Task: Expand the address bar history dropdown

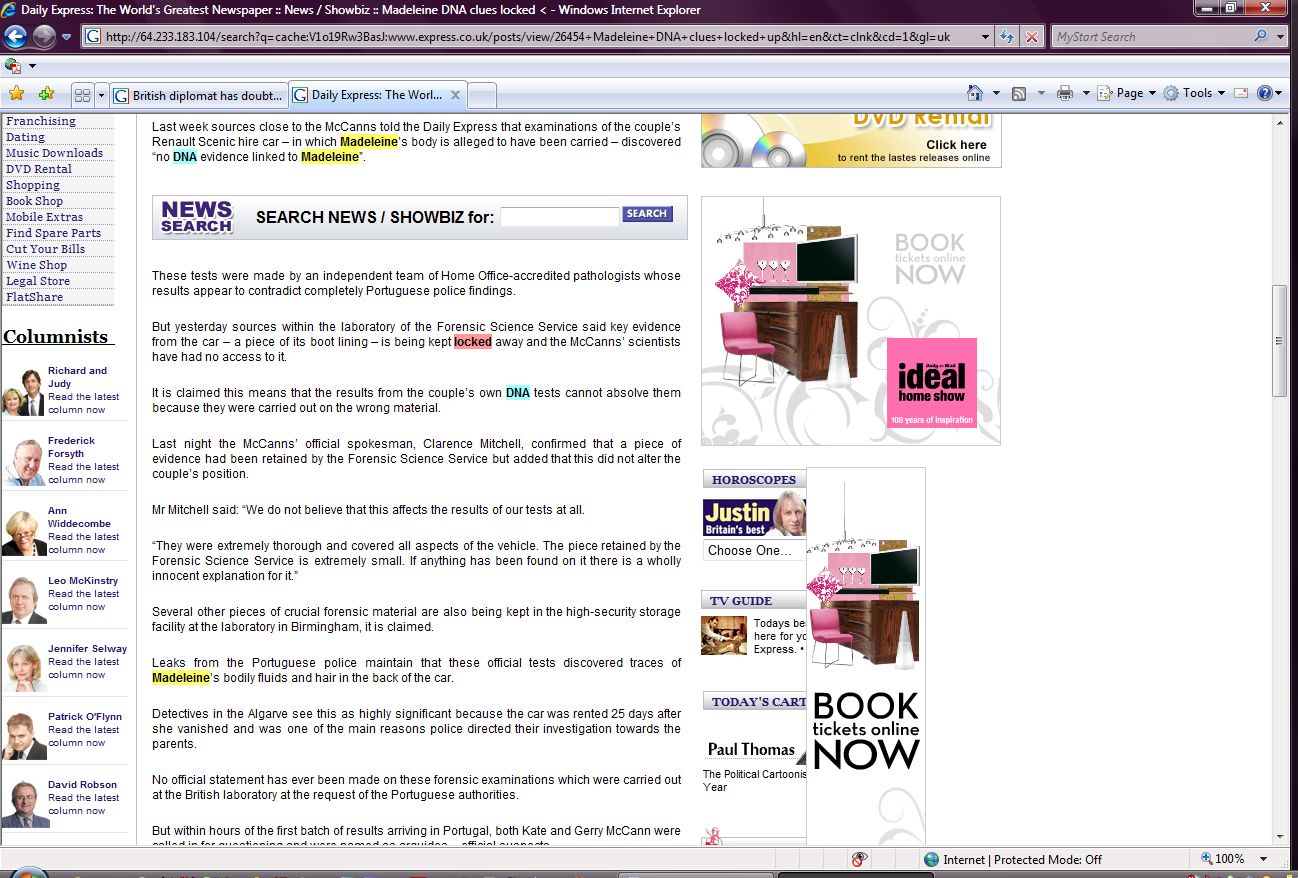Action: (x=984, y=37)
